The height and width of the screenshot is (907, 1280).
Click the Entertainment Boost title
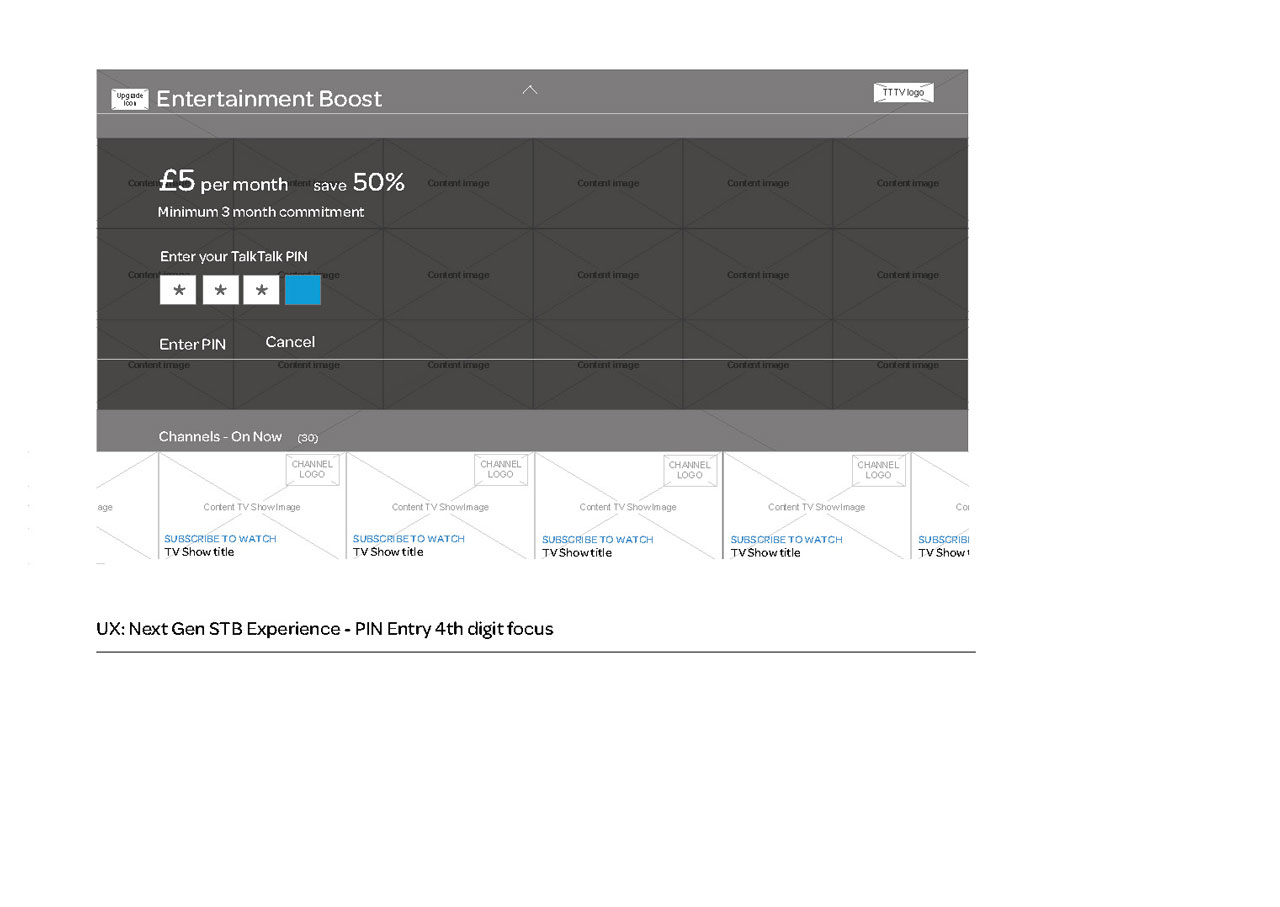pyautogui.click(x=269, y=99)
